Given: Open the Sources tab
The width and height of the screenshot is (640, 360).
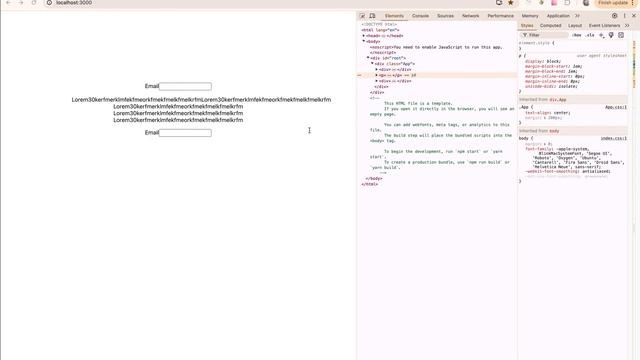Looking at the screenshot, I should (445, 16).
